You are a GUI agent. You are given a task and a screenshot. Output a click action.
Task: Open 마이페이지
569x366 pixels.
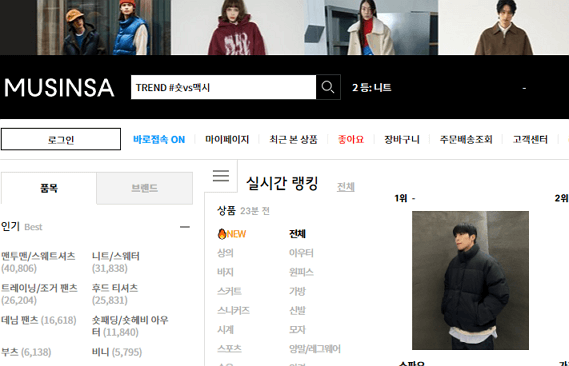click(227, 140)
